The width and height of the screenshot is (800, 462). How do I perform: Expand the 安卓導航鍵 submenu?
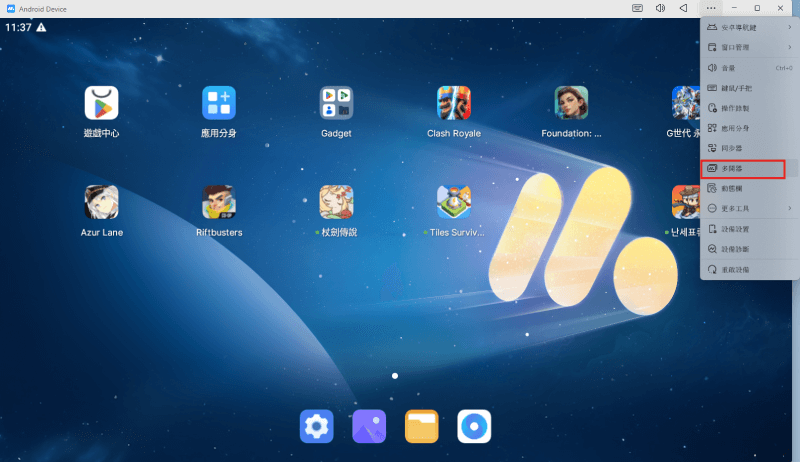pyautogui.click(x=749, y=28)
